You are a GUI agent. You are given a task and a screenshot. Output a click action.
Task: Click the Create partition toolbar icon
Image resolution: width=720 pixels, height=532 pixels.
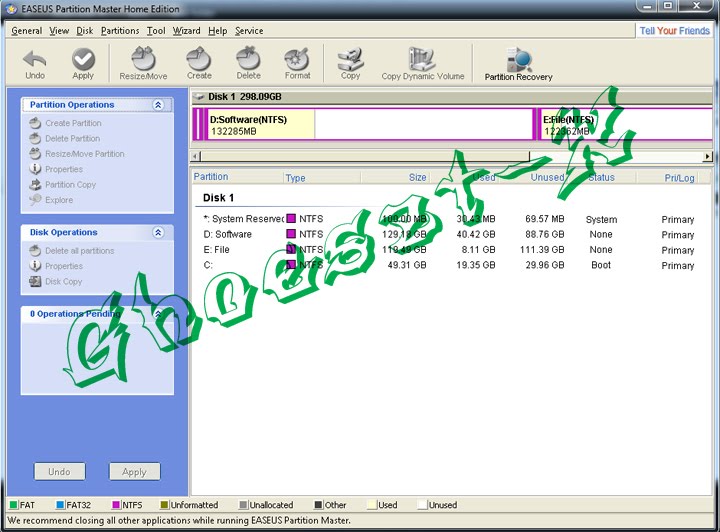199,64
